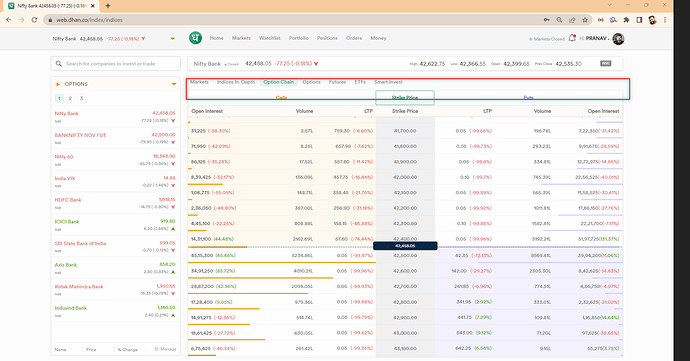Open the Chrome three-dot menu
Screen dimensions: 690x361
[665, 20]
